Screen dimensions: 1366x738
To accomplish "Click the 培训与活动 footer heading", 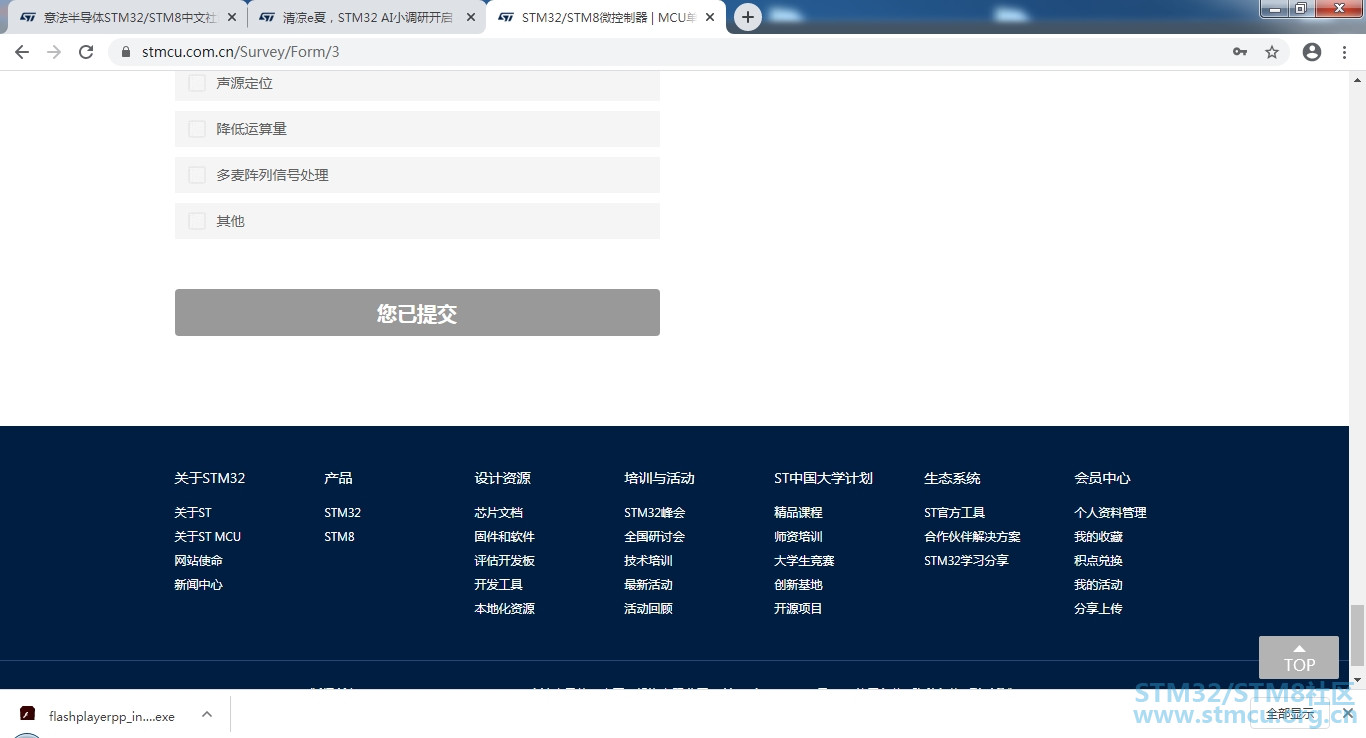I will coord(660,479).
